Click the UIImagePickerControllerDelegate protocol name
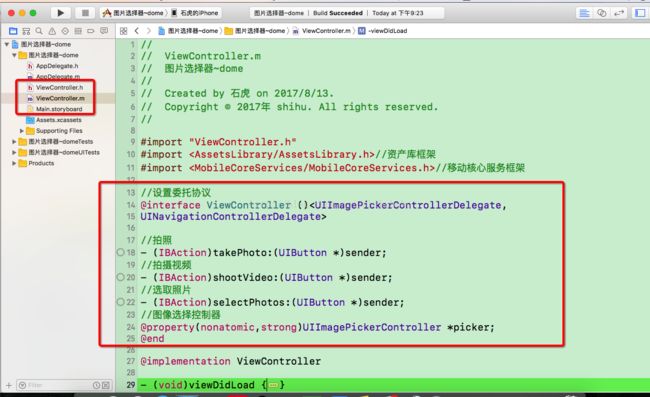This screenshot has width=650, height=397. coord(408,205)
